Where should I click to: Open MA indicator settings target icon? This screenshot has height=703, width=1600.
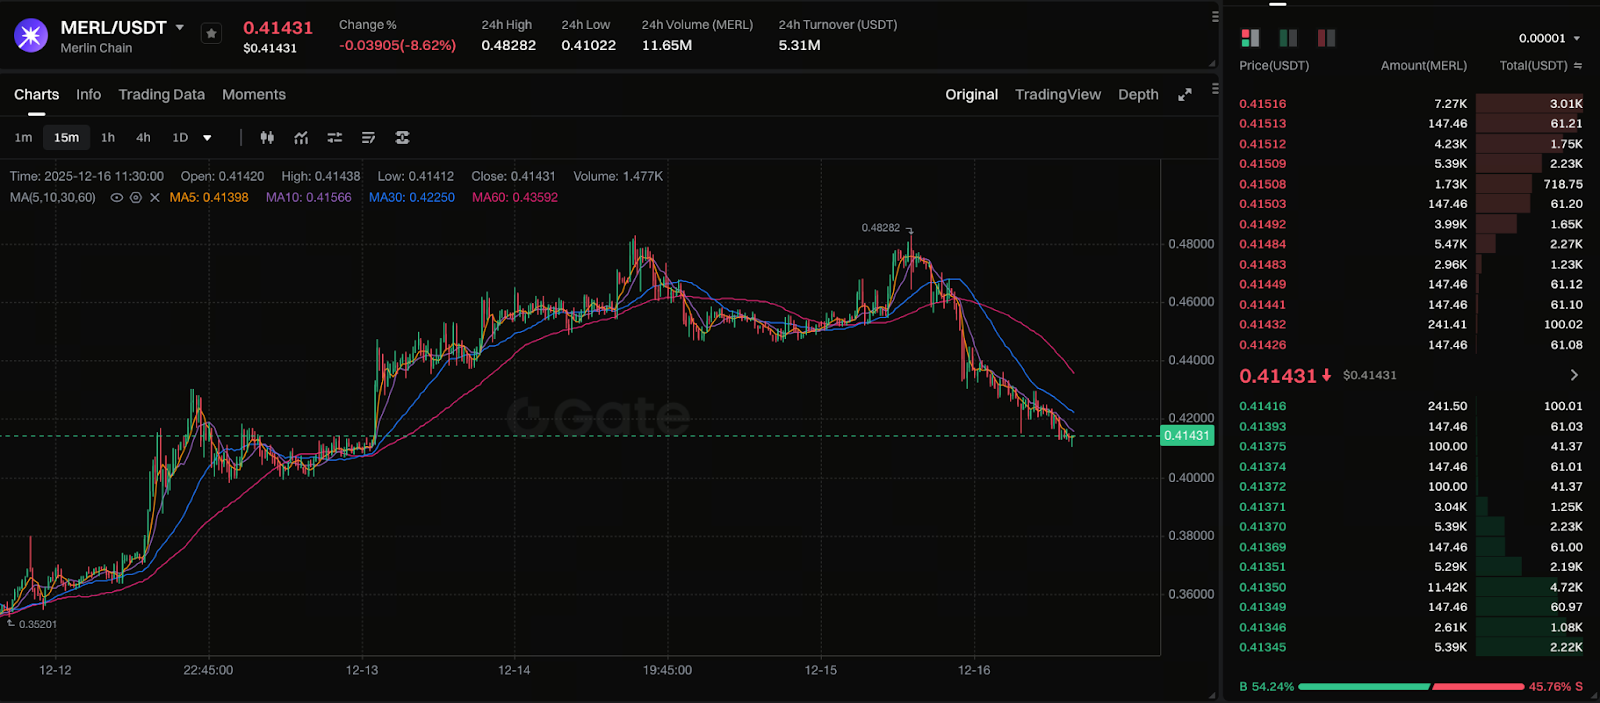(136, 198)
